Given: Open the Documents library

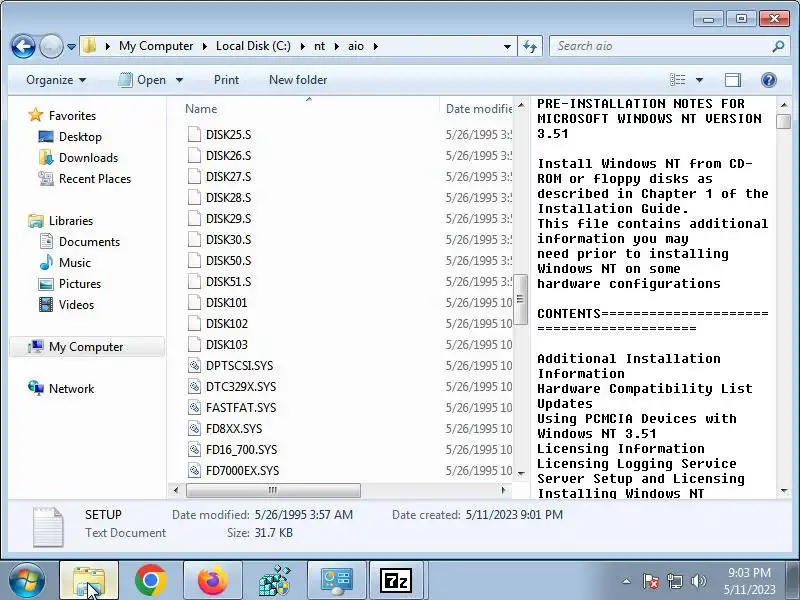Looking at the screenshot, I should click(89, 241).
